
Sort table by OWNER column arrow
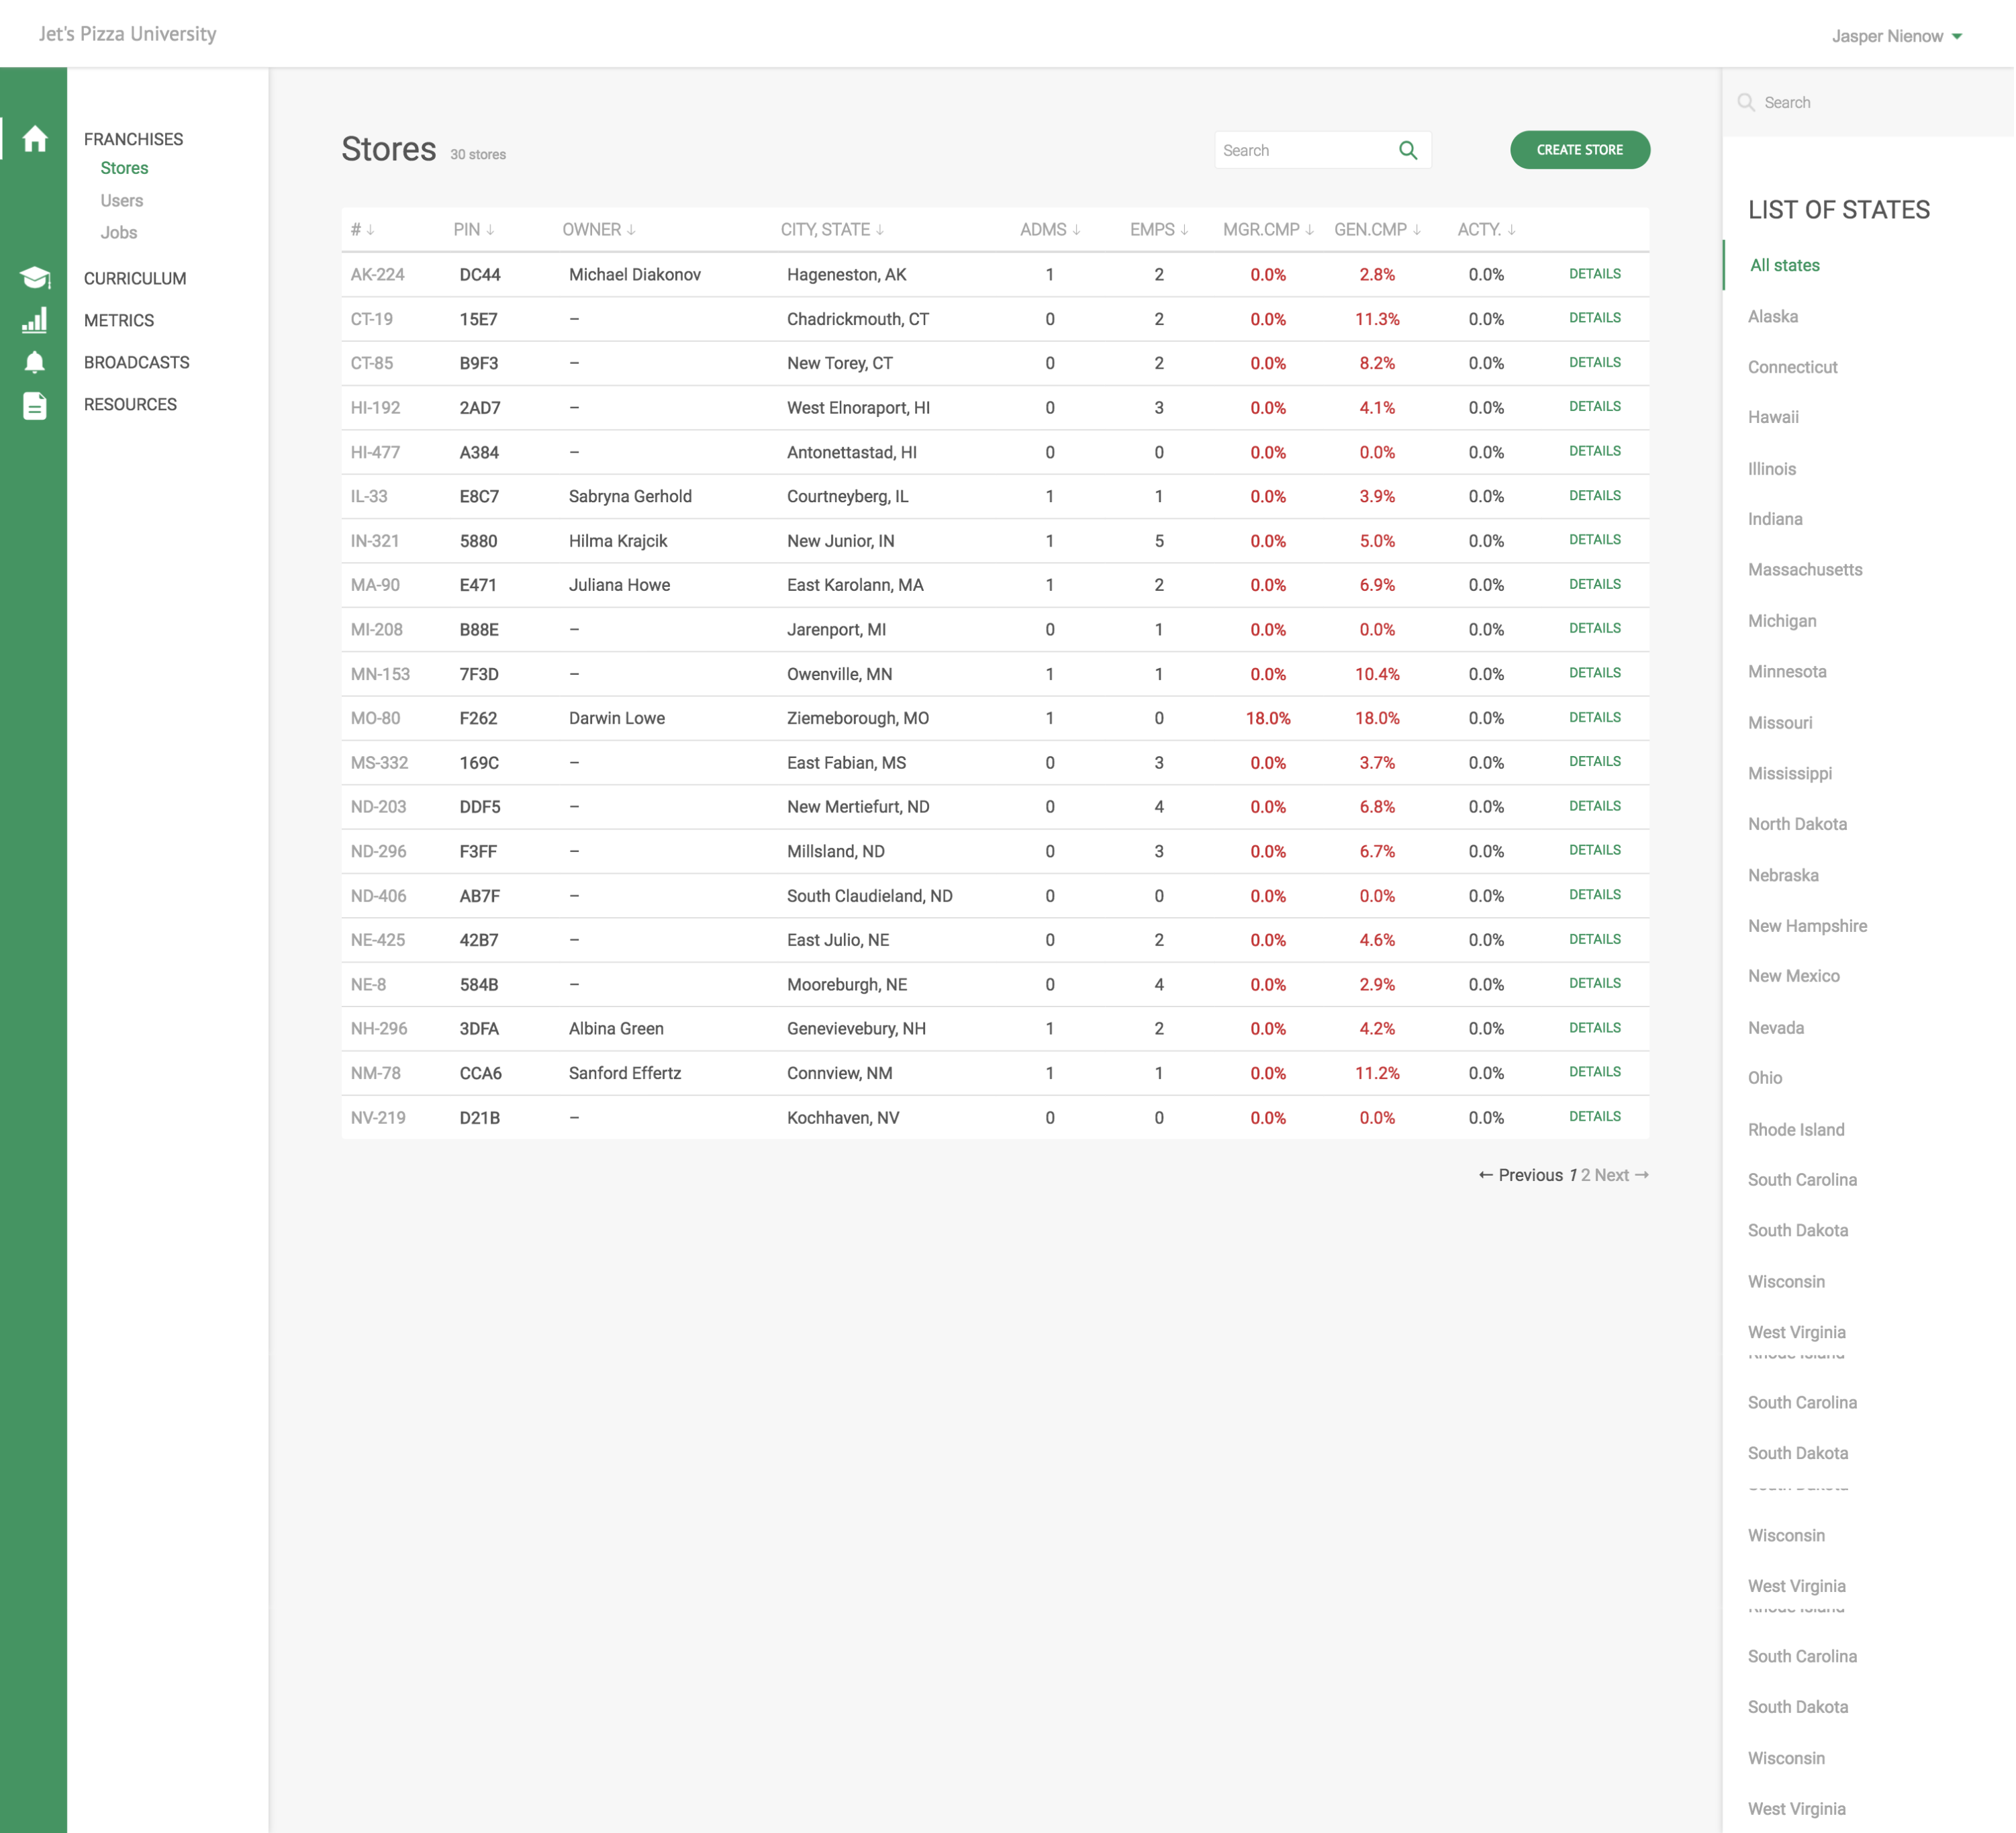(631, 230)
